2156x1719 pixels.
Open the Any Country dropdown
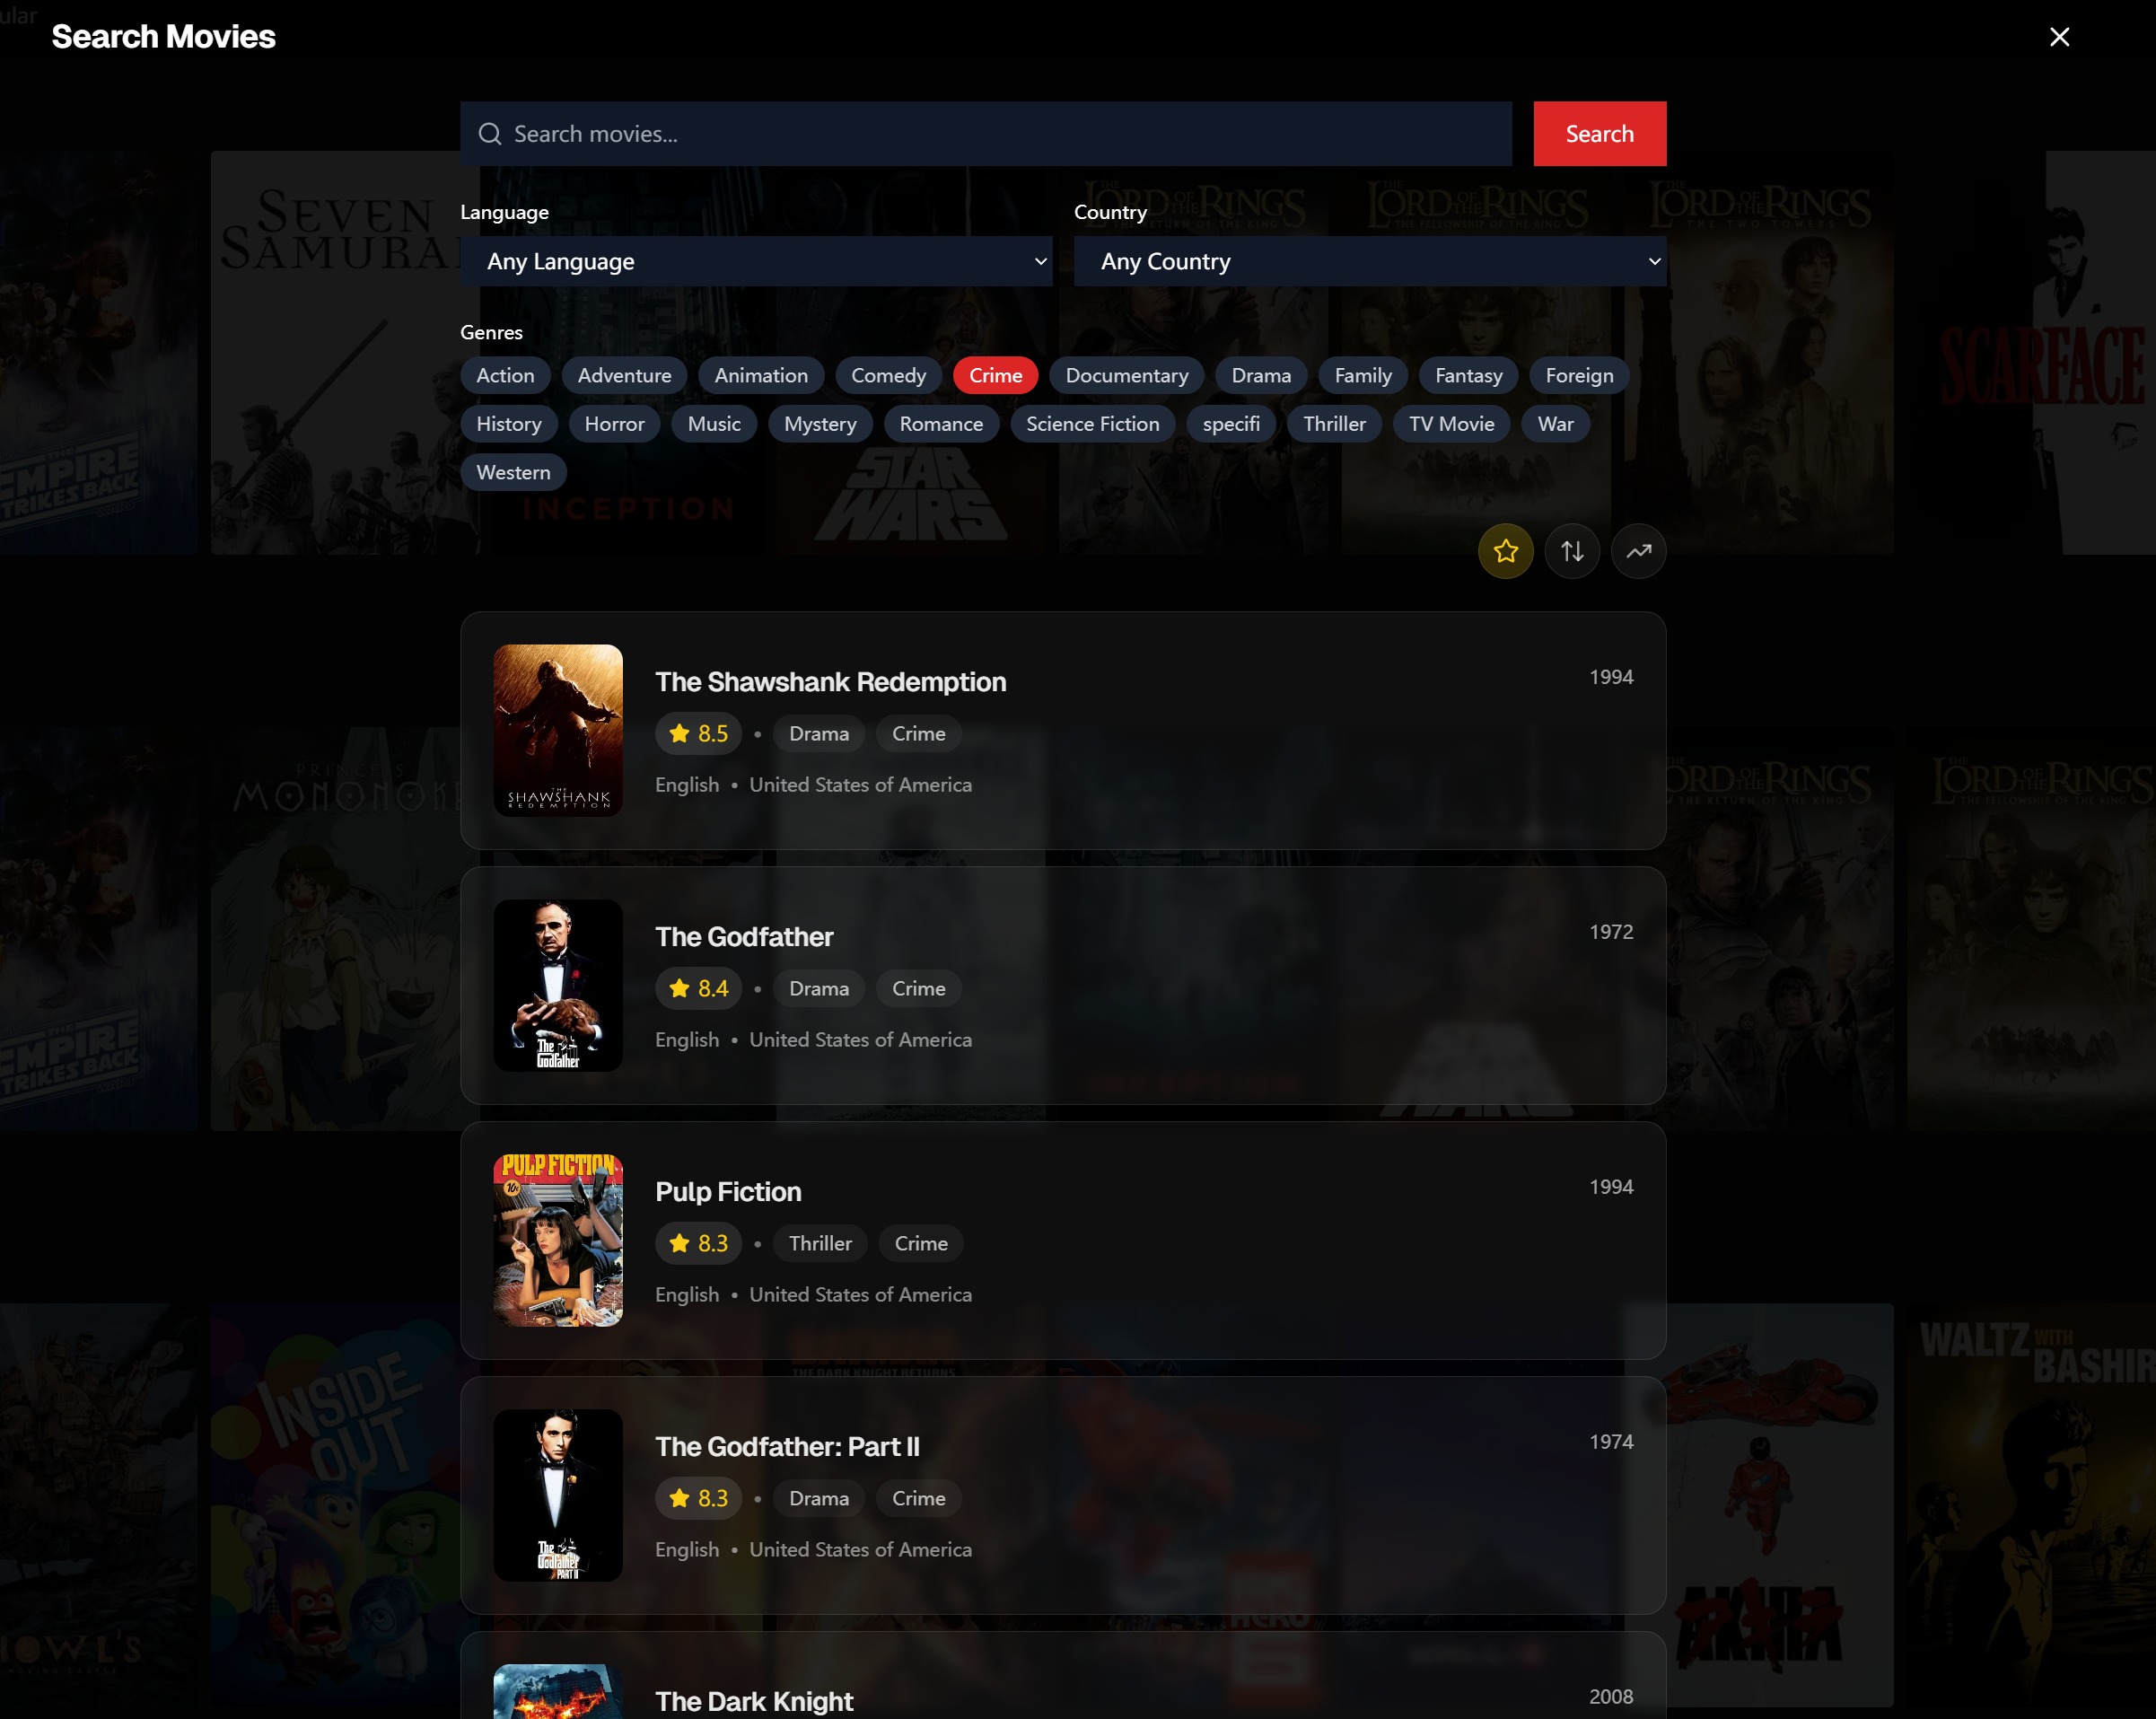pos(1370,261)
